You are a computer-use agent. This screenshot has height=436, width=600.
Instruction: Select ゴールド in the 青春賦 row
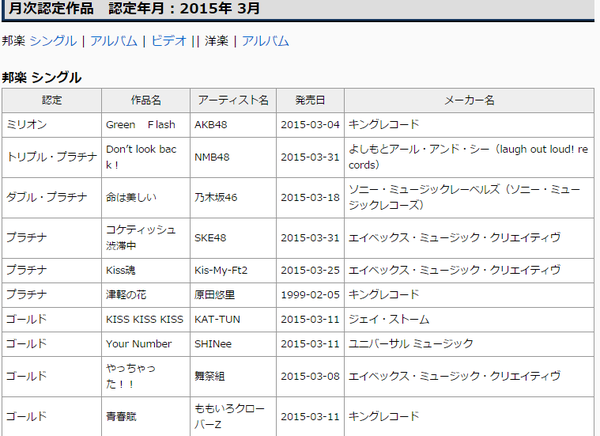pyautogui.click(x=52, y=416)
